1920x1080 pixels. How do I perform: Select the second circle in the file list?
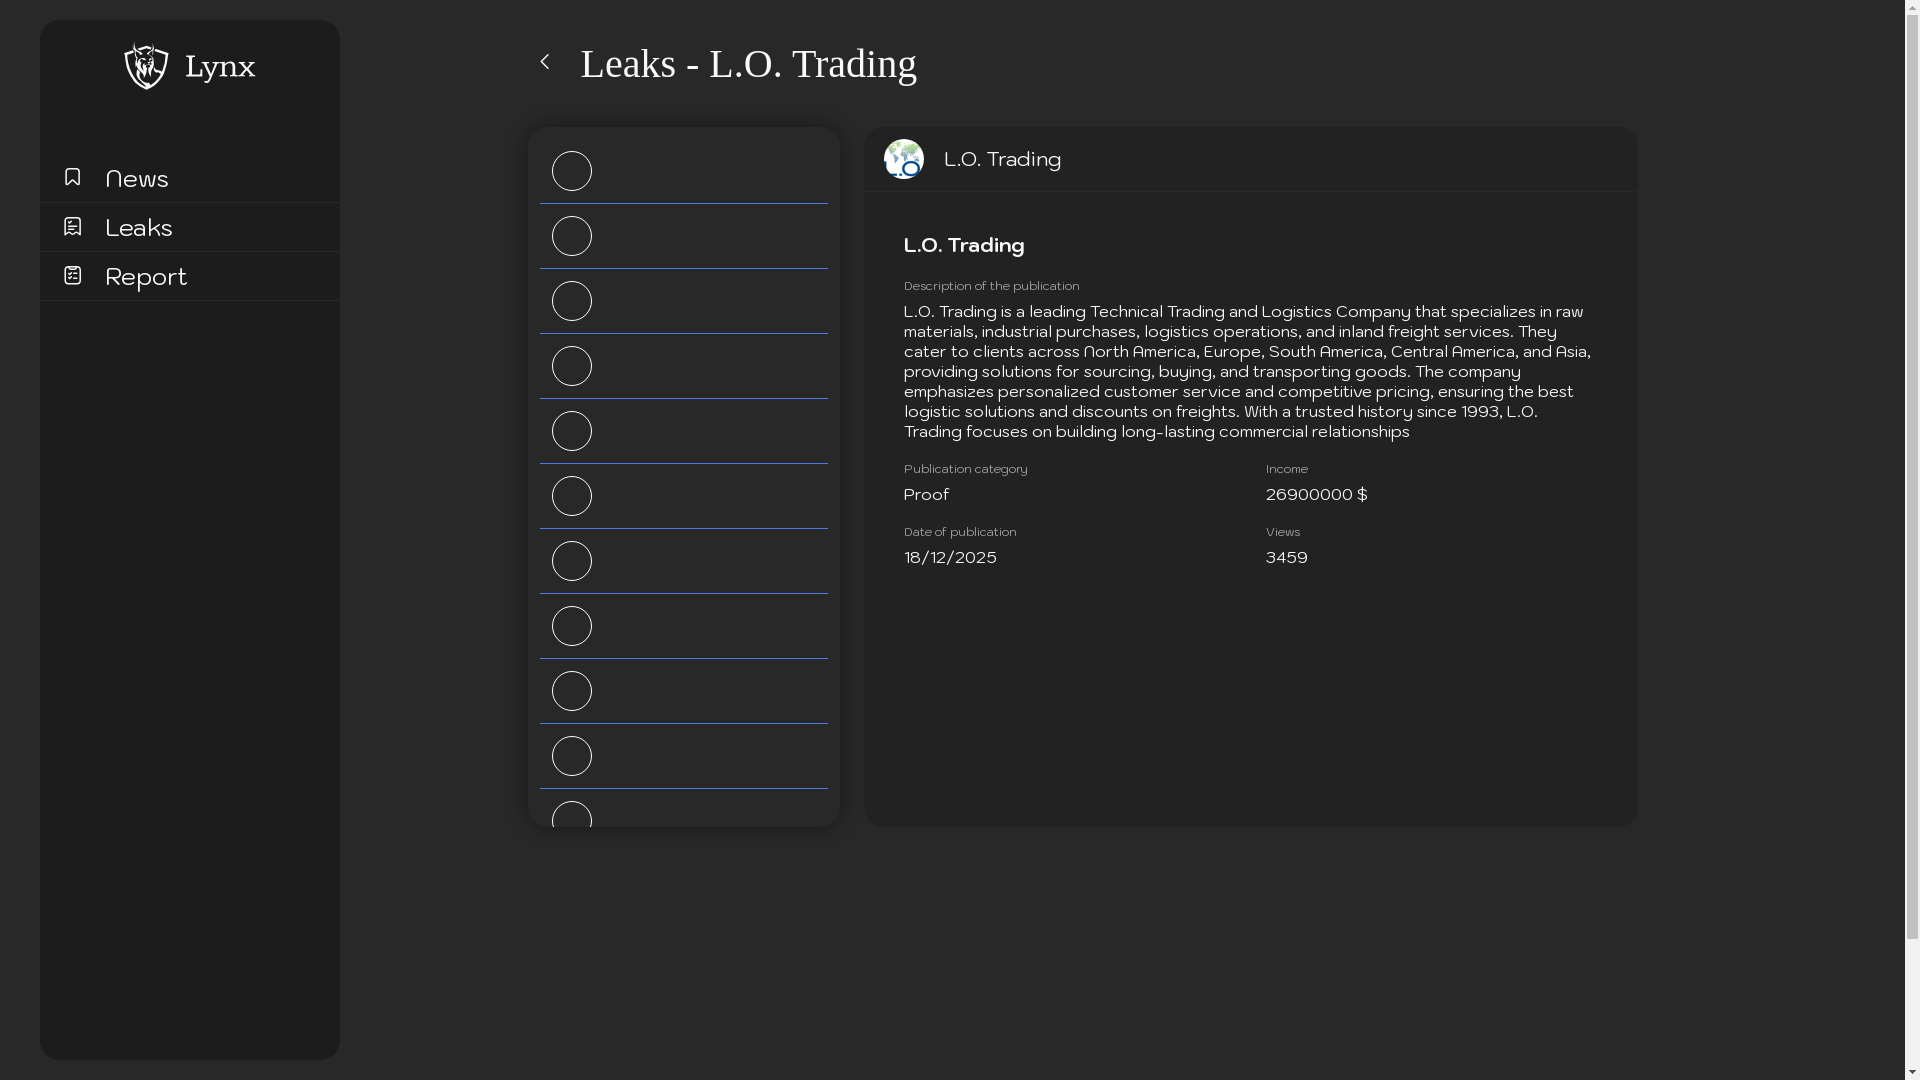click(x=572, y=236)
